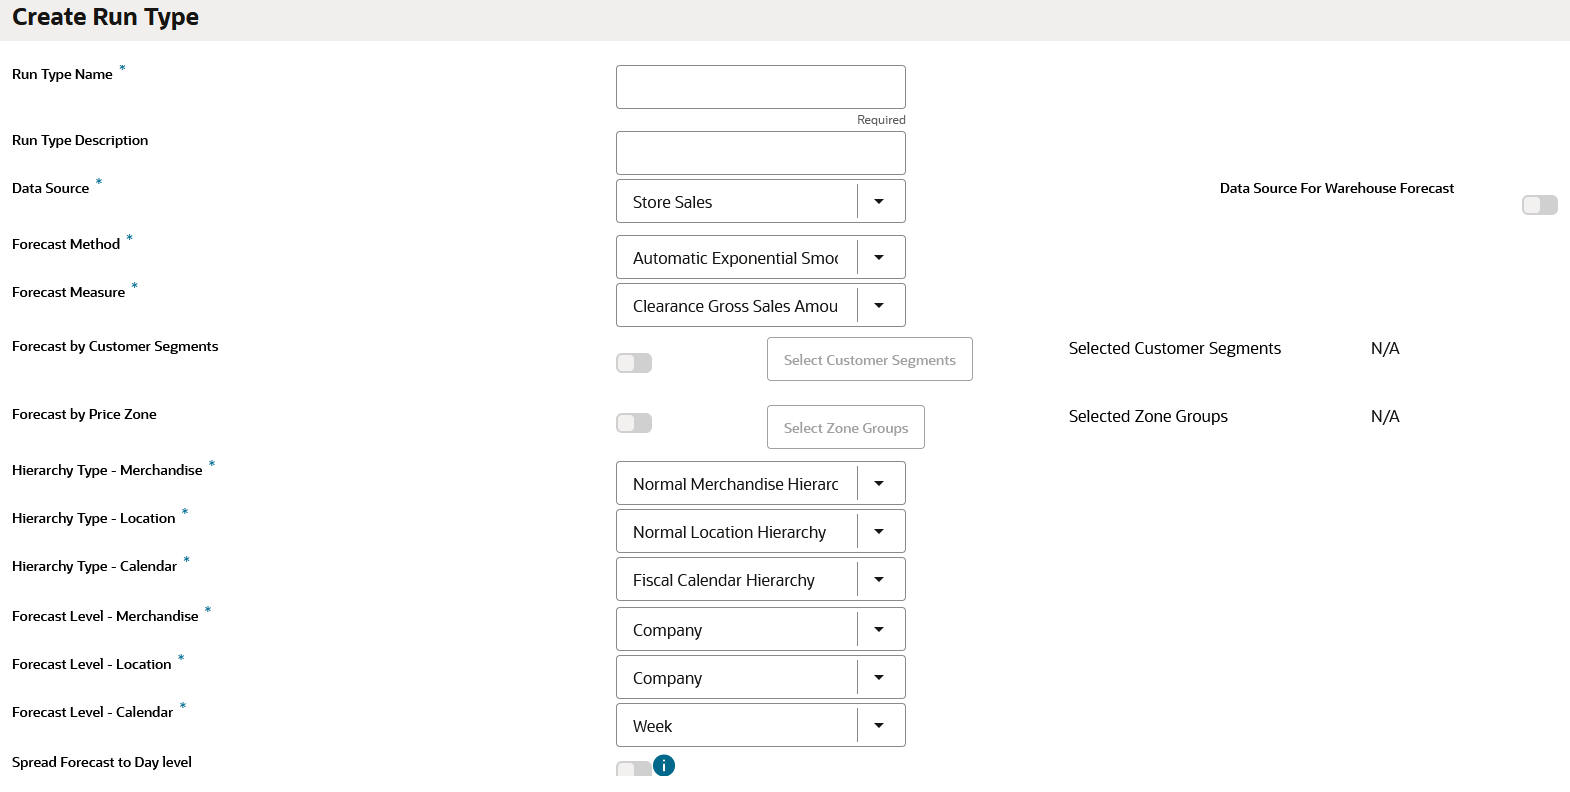Open Forecast Level - Merchandise dropdown
1570x792 pixels.
879,630
